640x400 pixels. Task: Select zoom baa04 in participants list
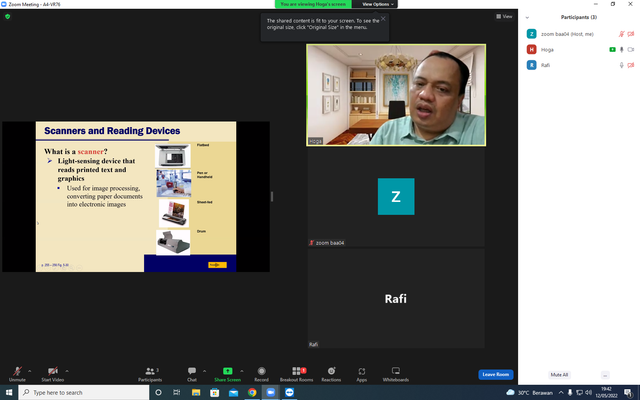(580, 34)
